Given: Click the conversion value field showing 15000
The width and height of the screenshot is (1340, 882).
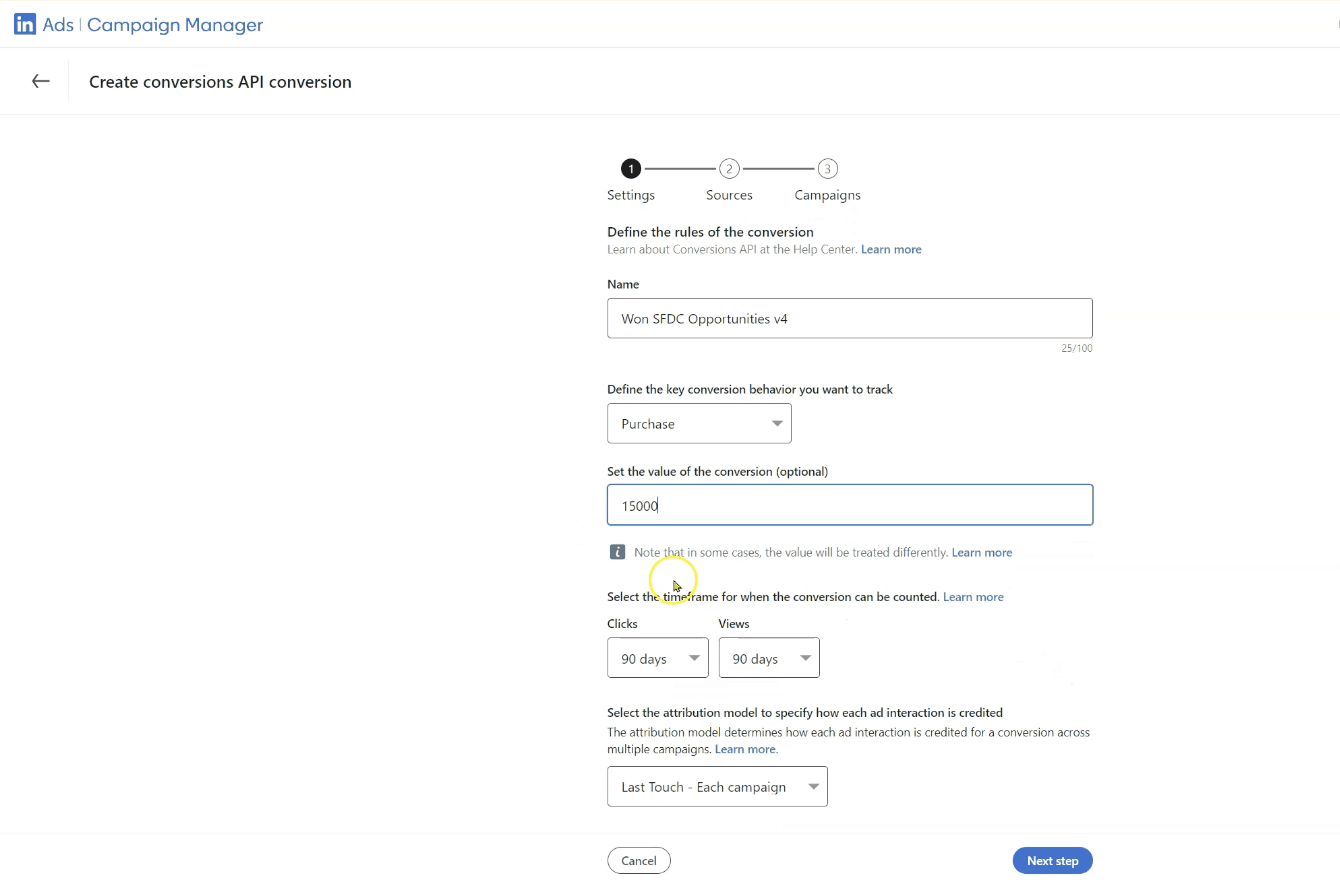Looking at the screenshot, I should click(x=849, y=505).
